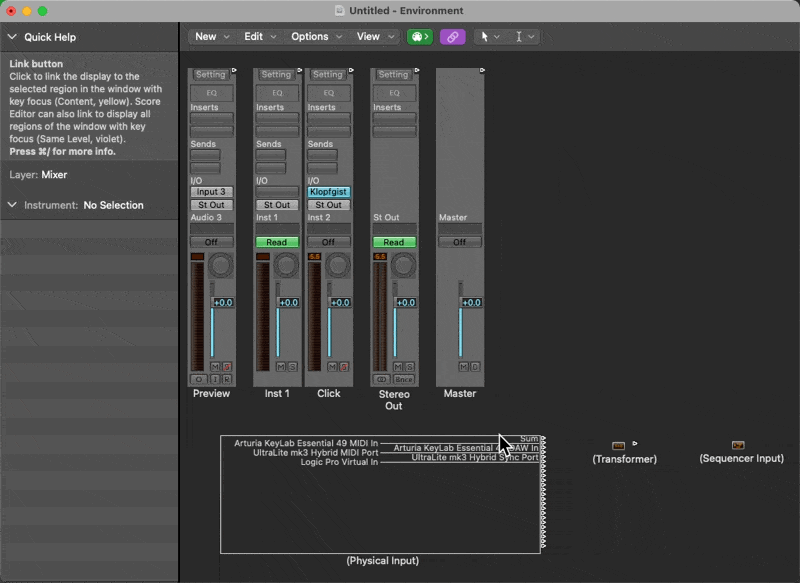Image resolution: width=800 pixels, height=583 pixels.
Task: Click the green MIDI Thru palette button
Action: [419, 37]
